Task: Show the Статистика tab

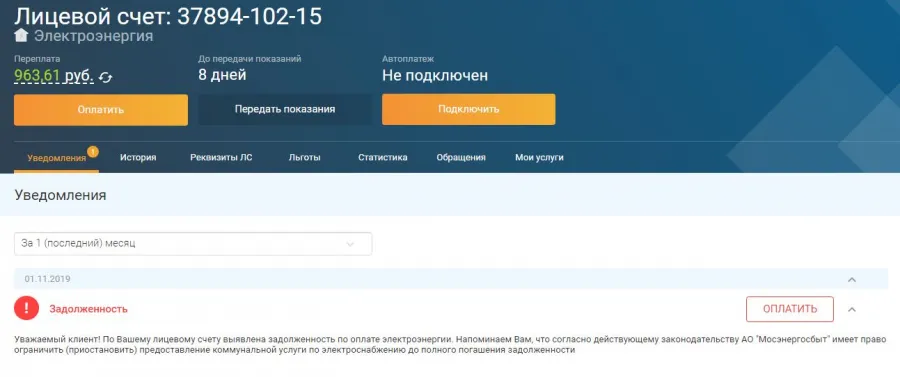Action: (383, 157)
